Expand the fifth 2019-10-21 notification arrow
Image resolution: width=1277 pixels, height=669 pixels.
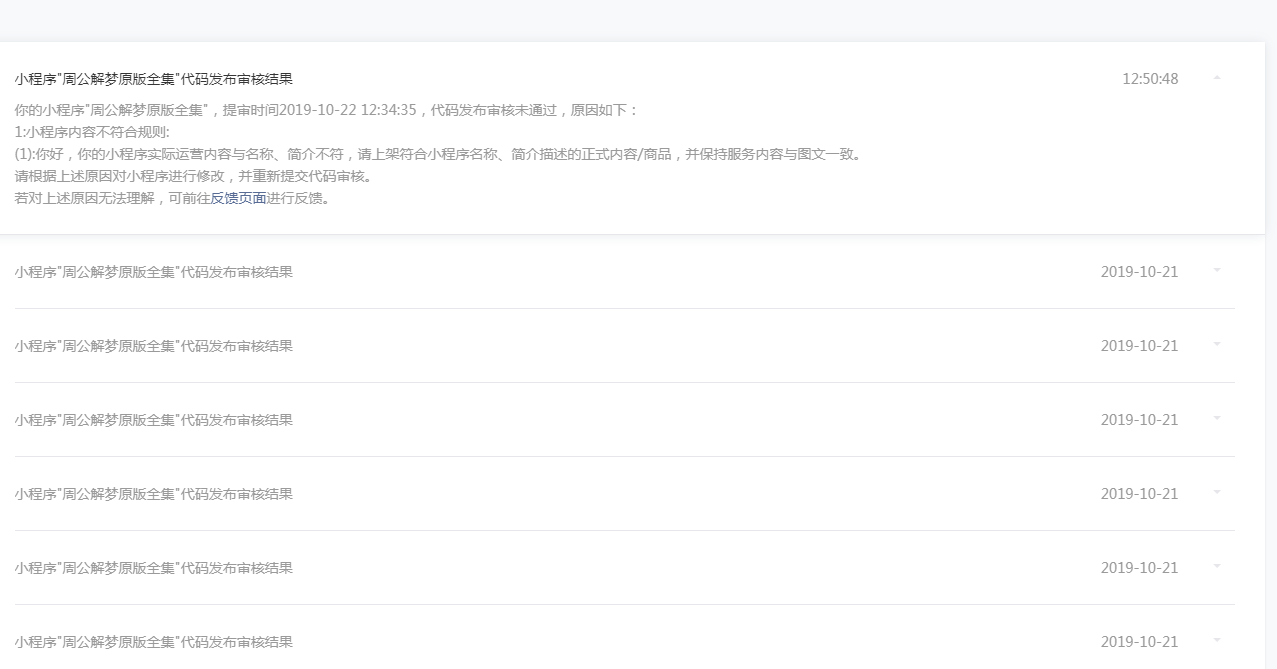1217,566
